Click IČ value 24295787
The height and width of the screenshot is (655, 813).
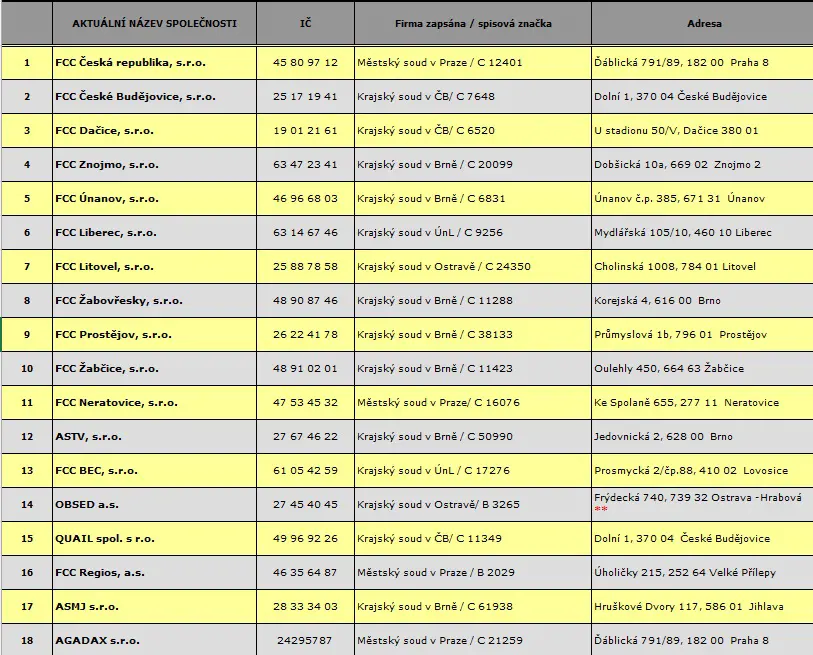(x=304, y=640)
